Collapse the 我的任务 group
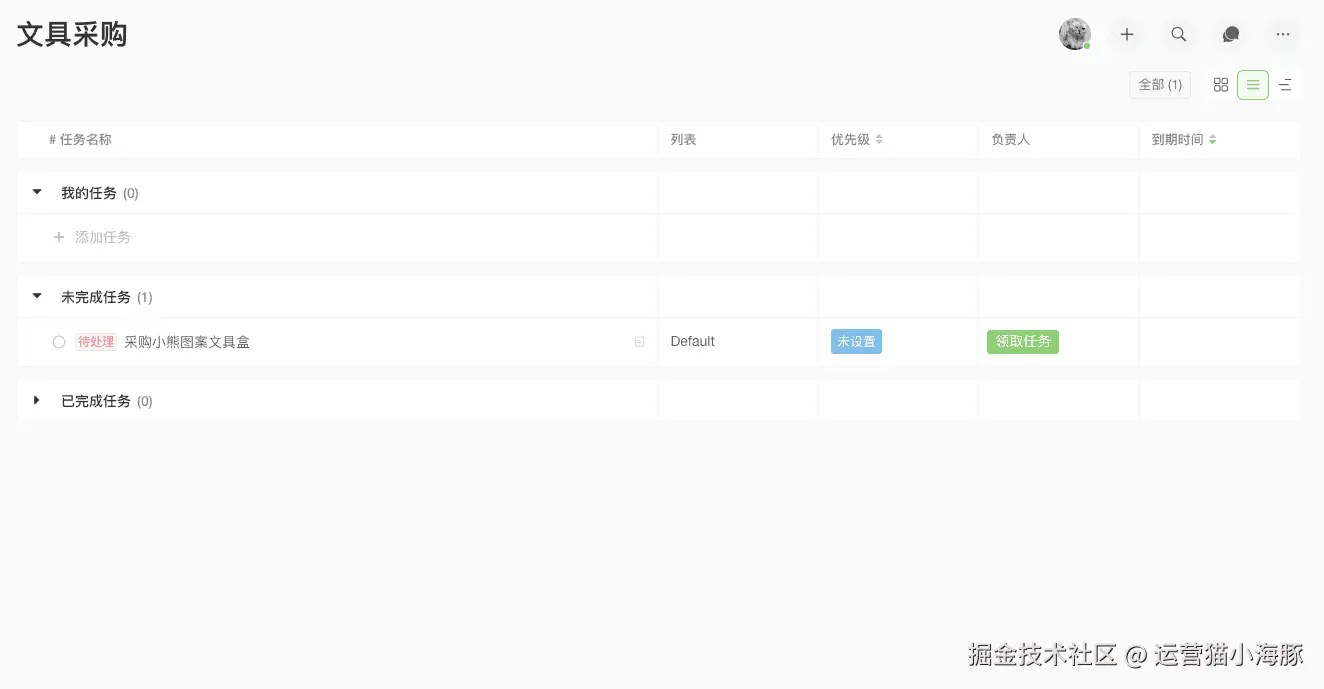Viewport: 1324px width, 689px height. tap(37, 192)
